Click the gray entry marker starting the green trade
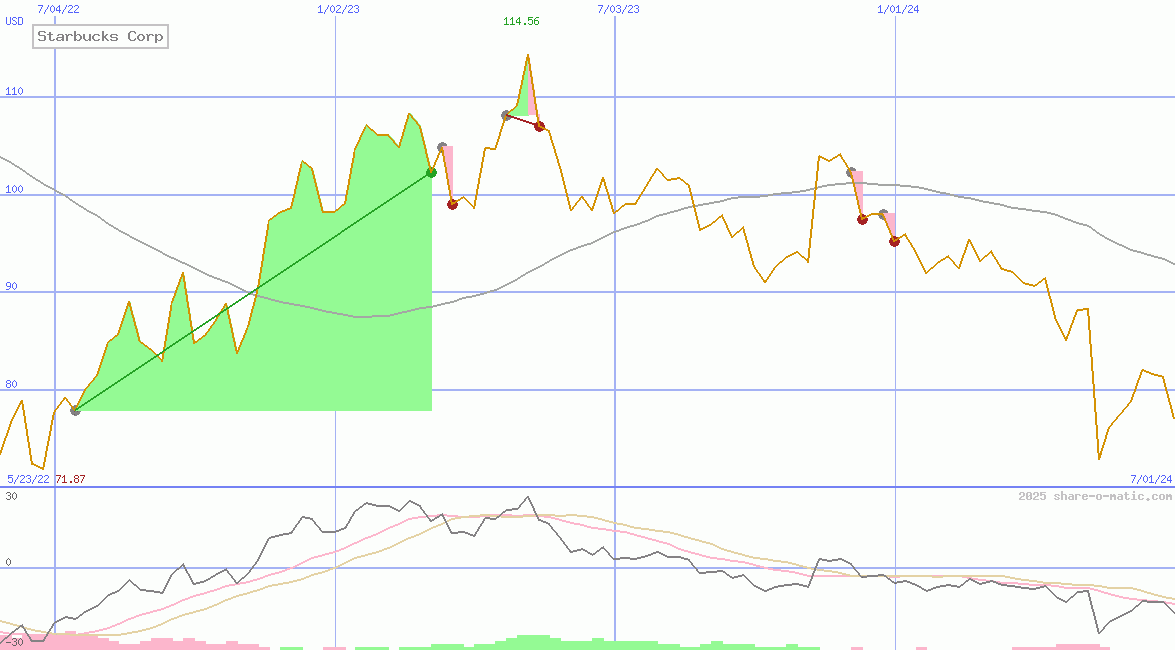 coord(75,410)
